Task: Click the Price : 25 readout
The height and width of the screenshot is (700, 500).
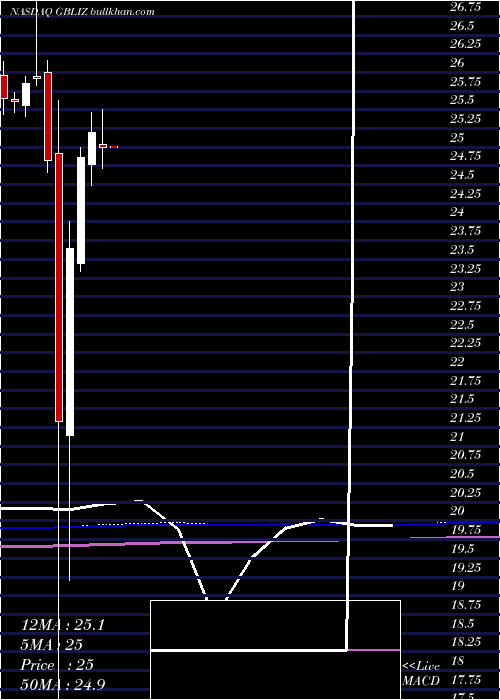Action: (57, 664)
